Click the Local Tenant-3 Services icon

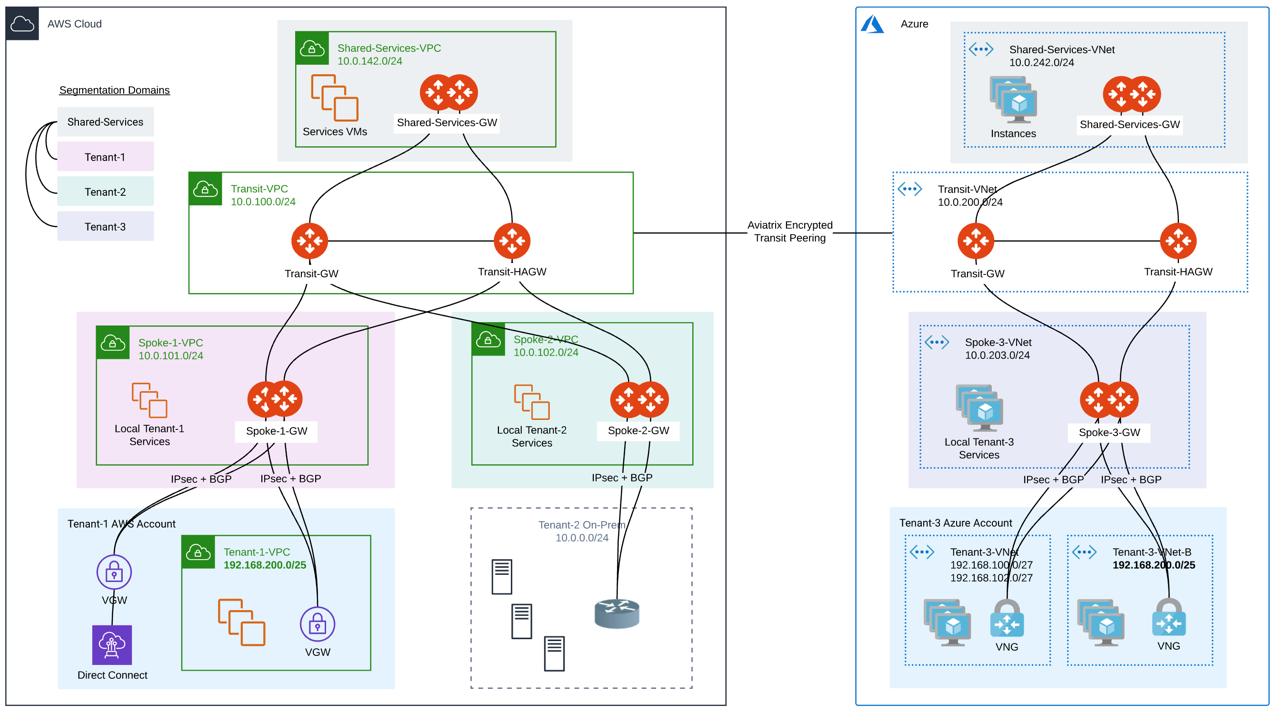[979, 409]
